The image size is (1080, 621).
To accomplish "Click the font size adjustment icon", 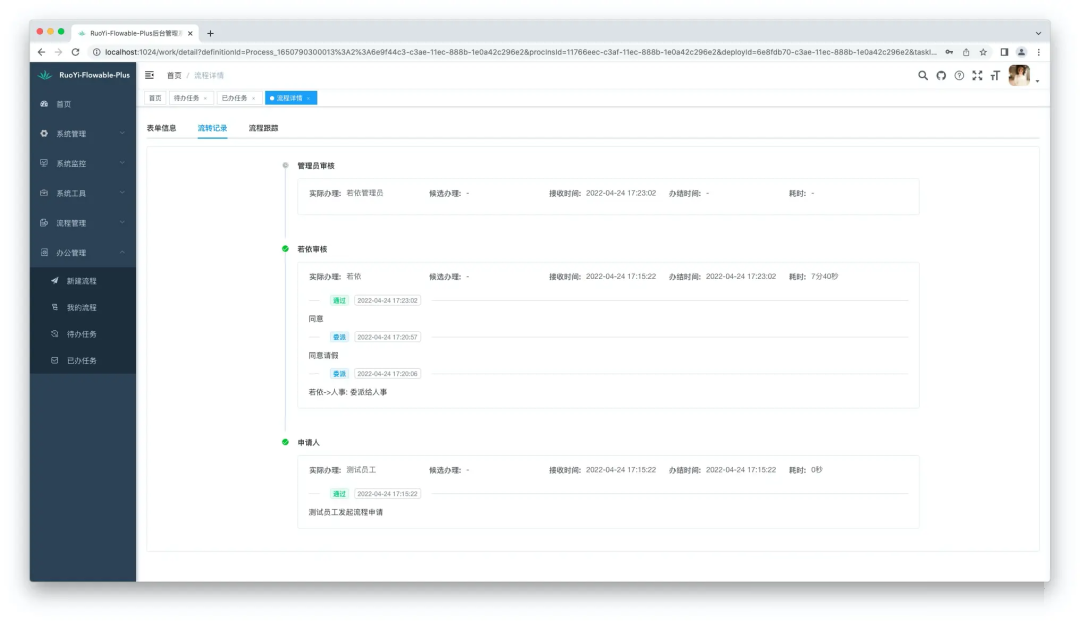I will tap(995, 75).
